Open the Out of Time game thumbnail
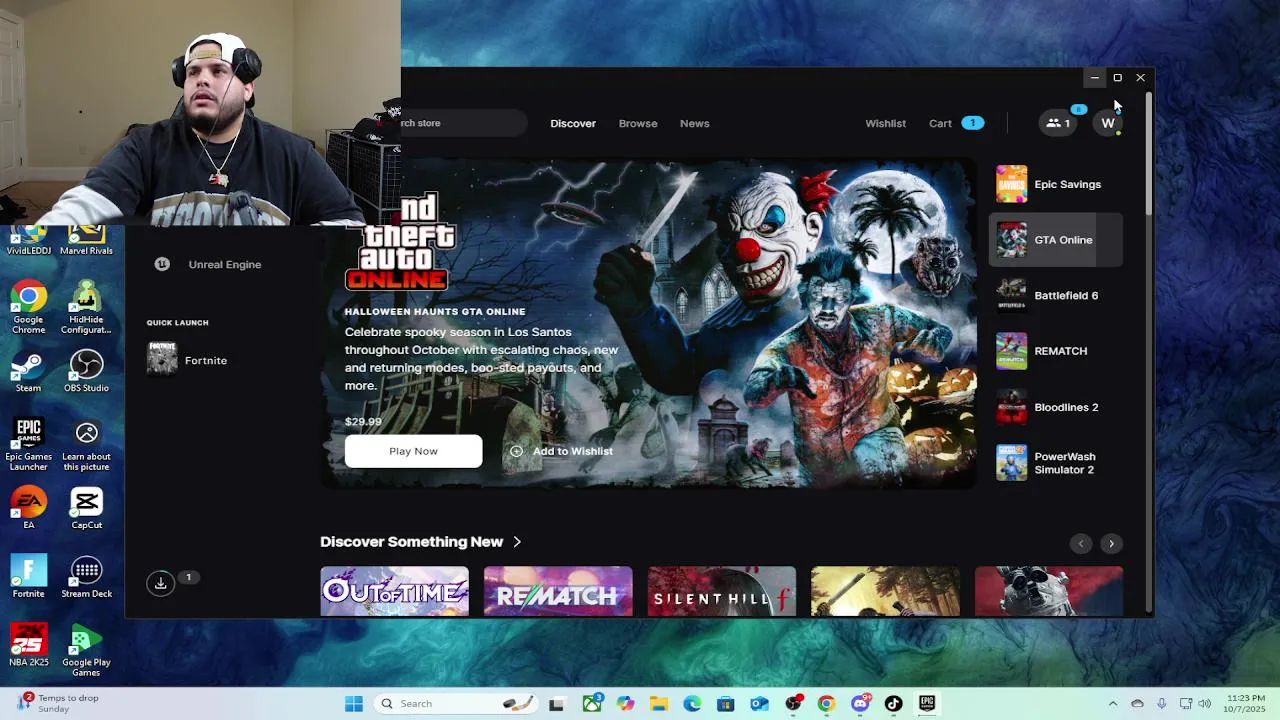 [x=394, y=591]
